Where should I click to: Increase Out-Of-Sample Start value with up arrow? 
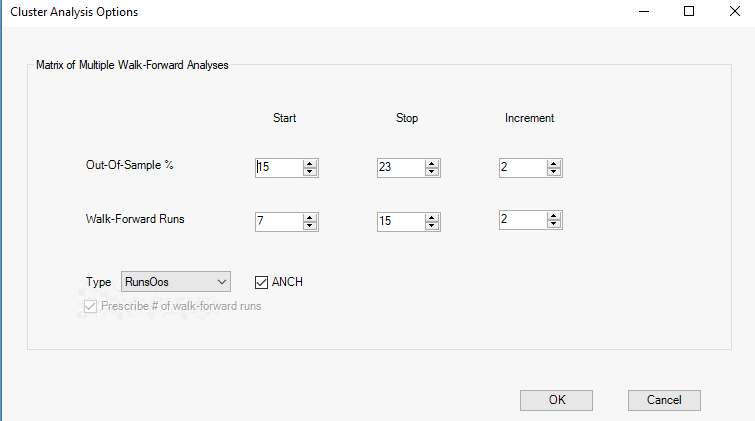(310, 163)
